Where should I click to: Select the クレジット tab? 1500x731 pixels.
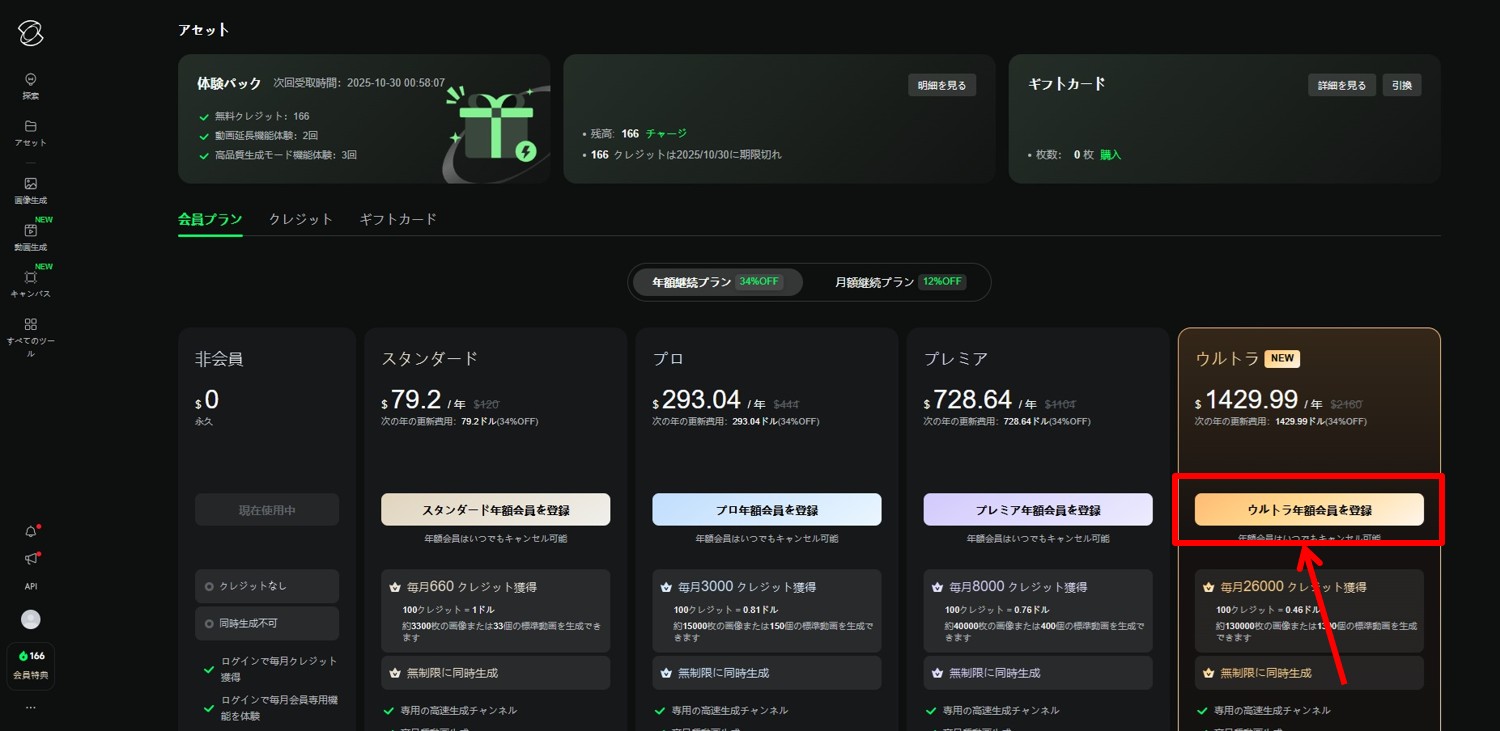300,219
